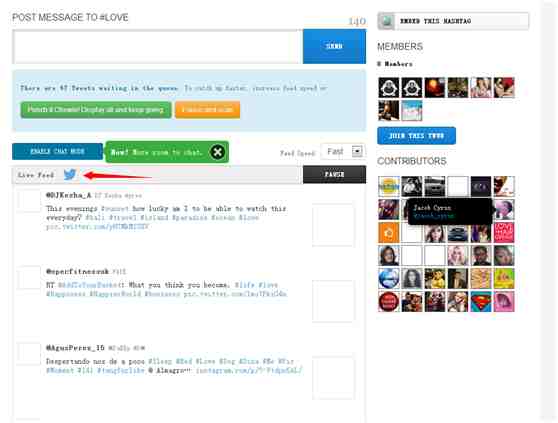Click the pink shell-like contributor avatar
The width and height of the screenshot is (558, 423).
pos(504,301)
